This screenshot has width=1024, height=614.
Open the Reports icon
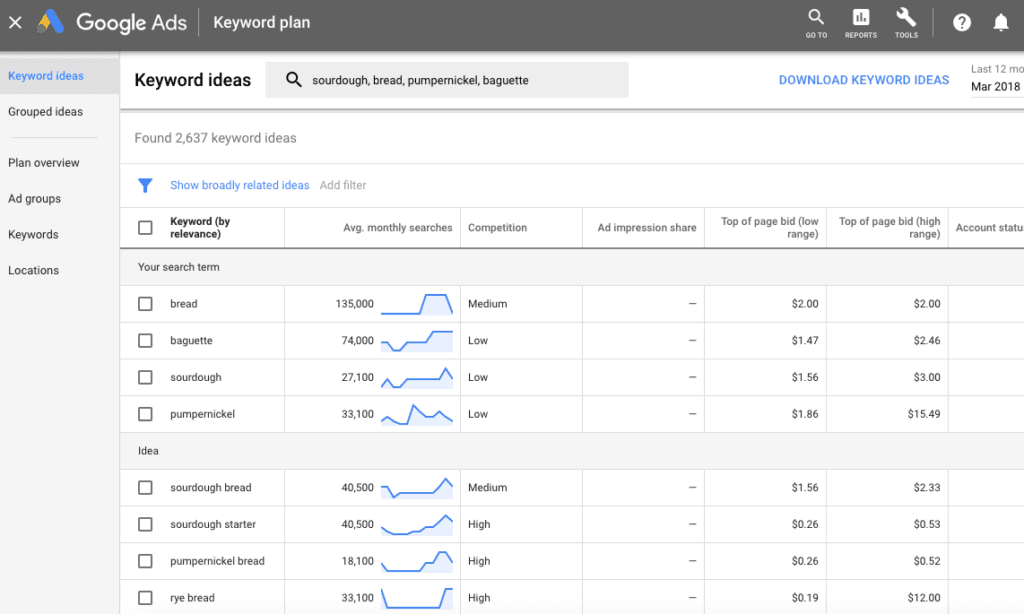860,21
